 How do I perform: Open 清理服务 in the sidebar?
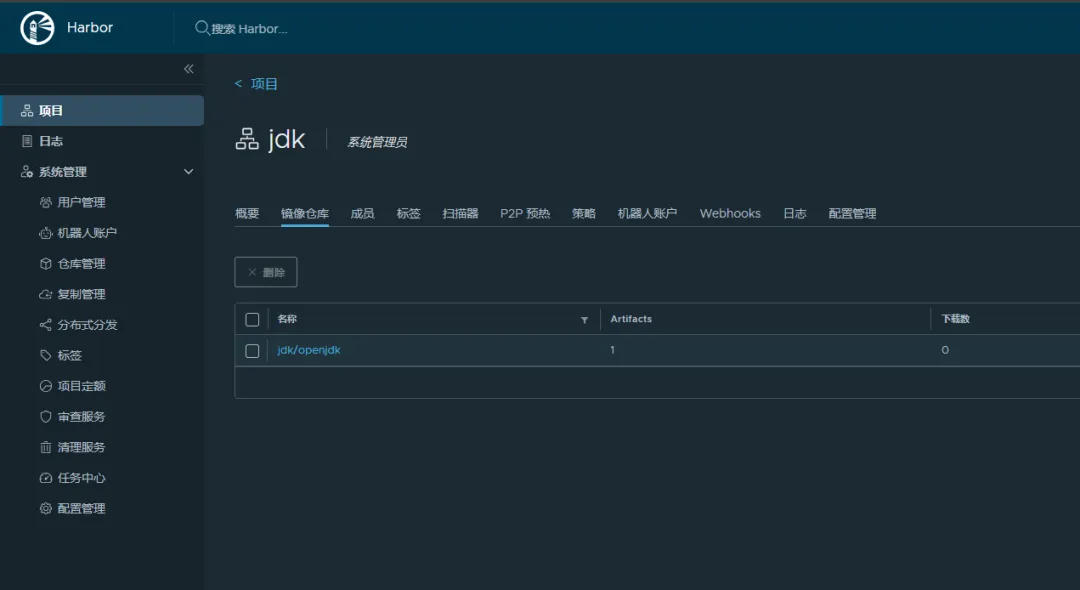click(x=81, y=447)
